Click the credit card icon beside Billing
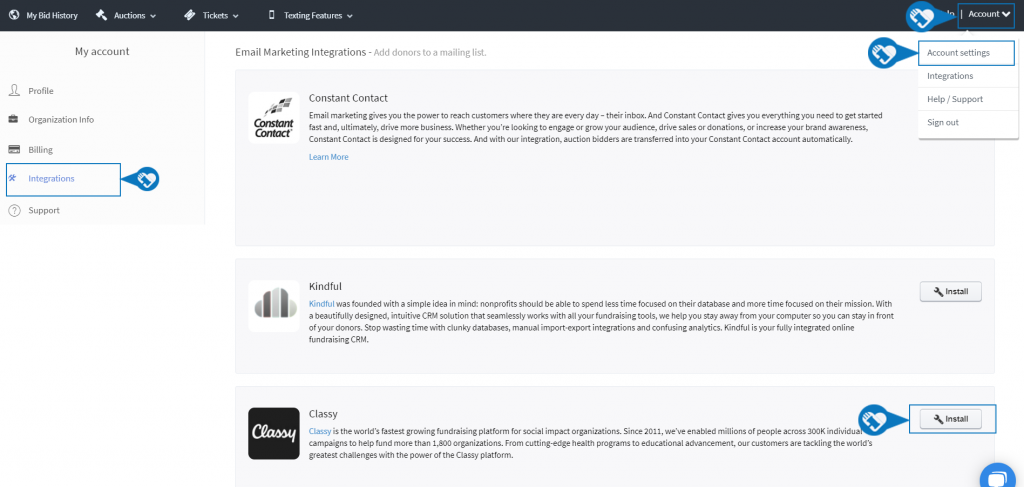The height and width of the screenshot is (487, 1024). [x=14, y=149]
